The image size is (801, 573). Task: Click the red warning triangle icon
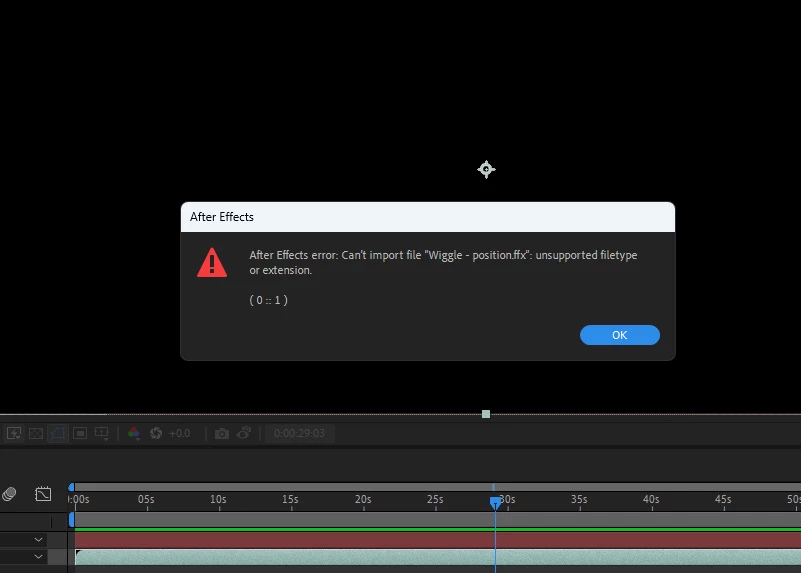coord(212,262)
